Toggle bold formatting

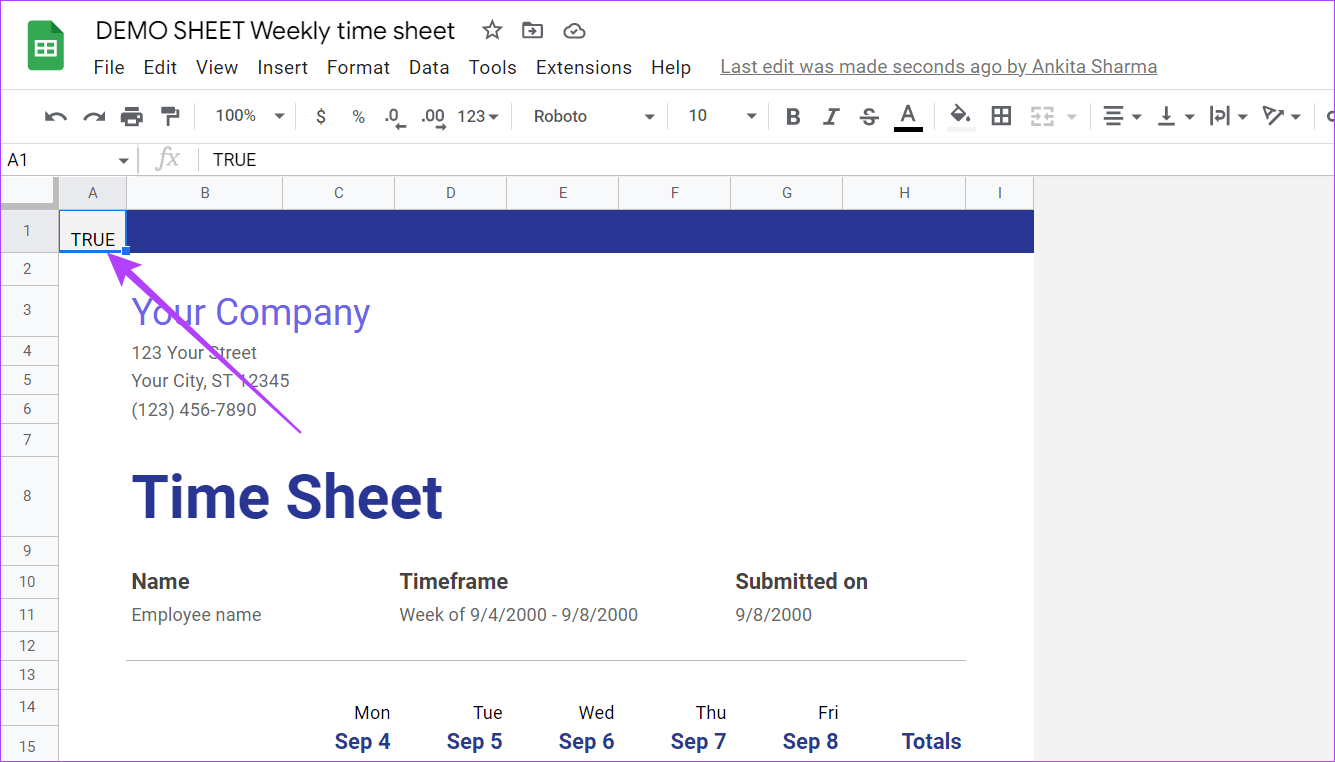793,117
